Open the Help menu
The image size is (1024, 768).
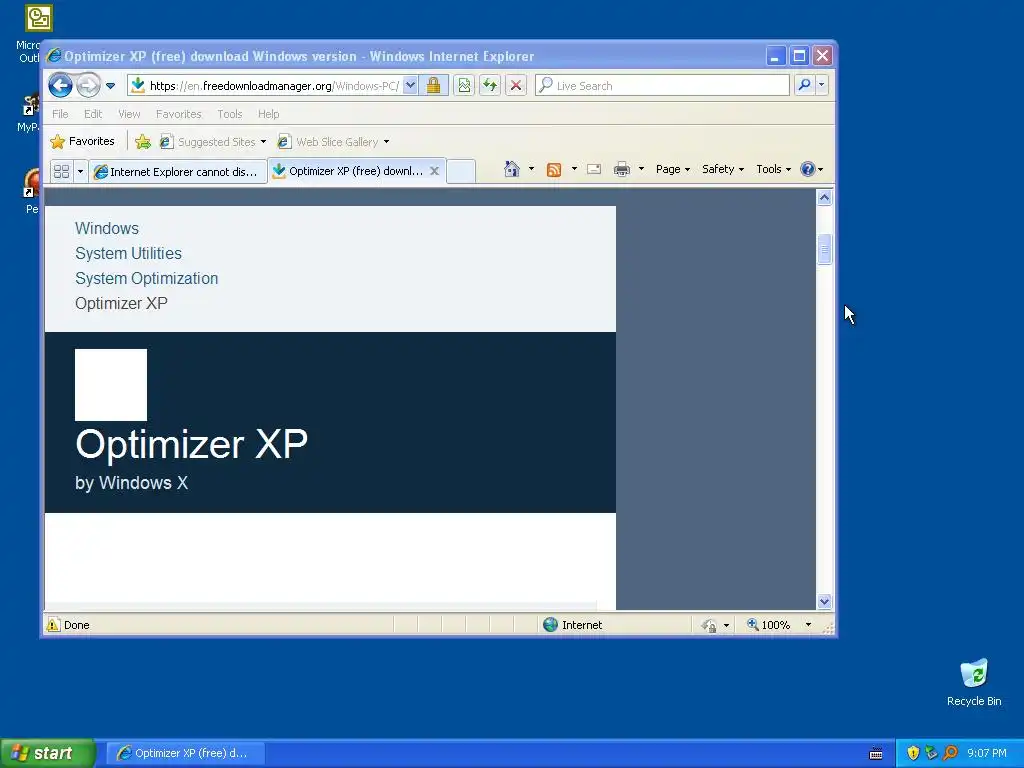tap(268, 114)
